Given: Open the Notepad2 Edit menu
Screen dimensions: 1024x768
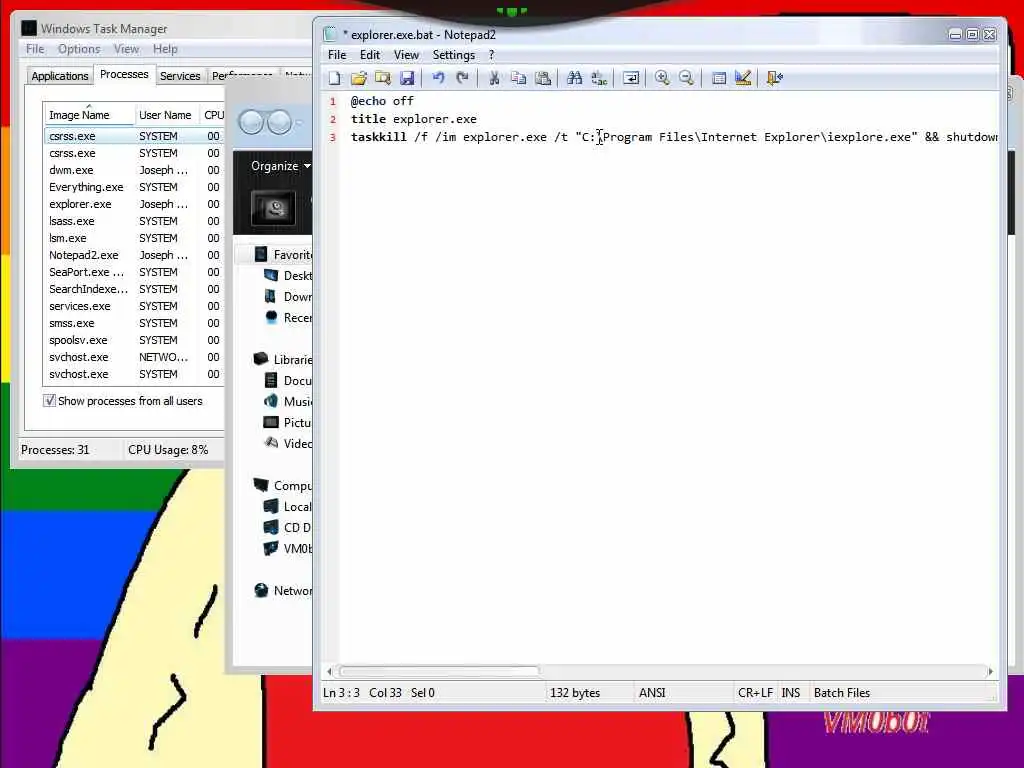Looking at the screenshot, I should click(370, 55).
